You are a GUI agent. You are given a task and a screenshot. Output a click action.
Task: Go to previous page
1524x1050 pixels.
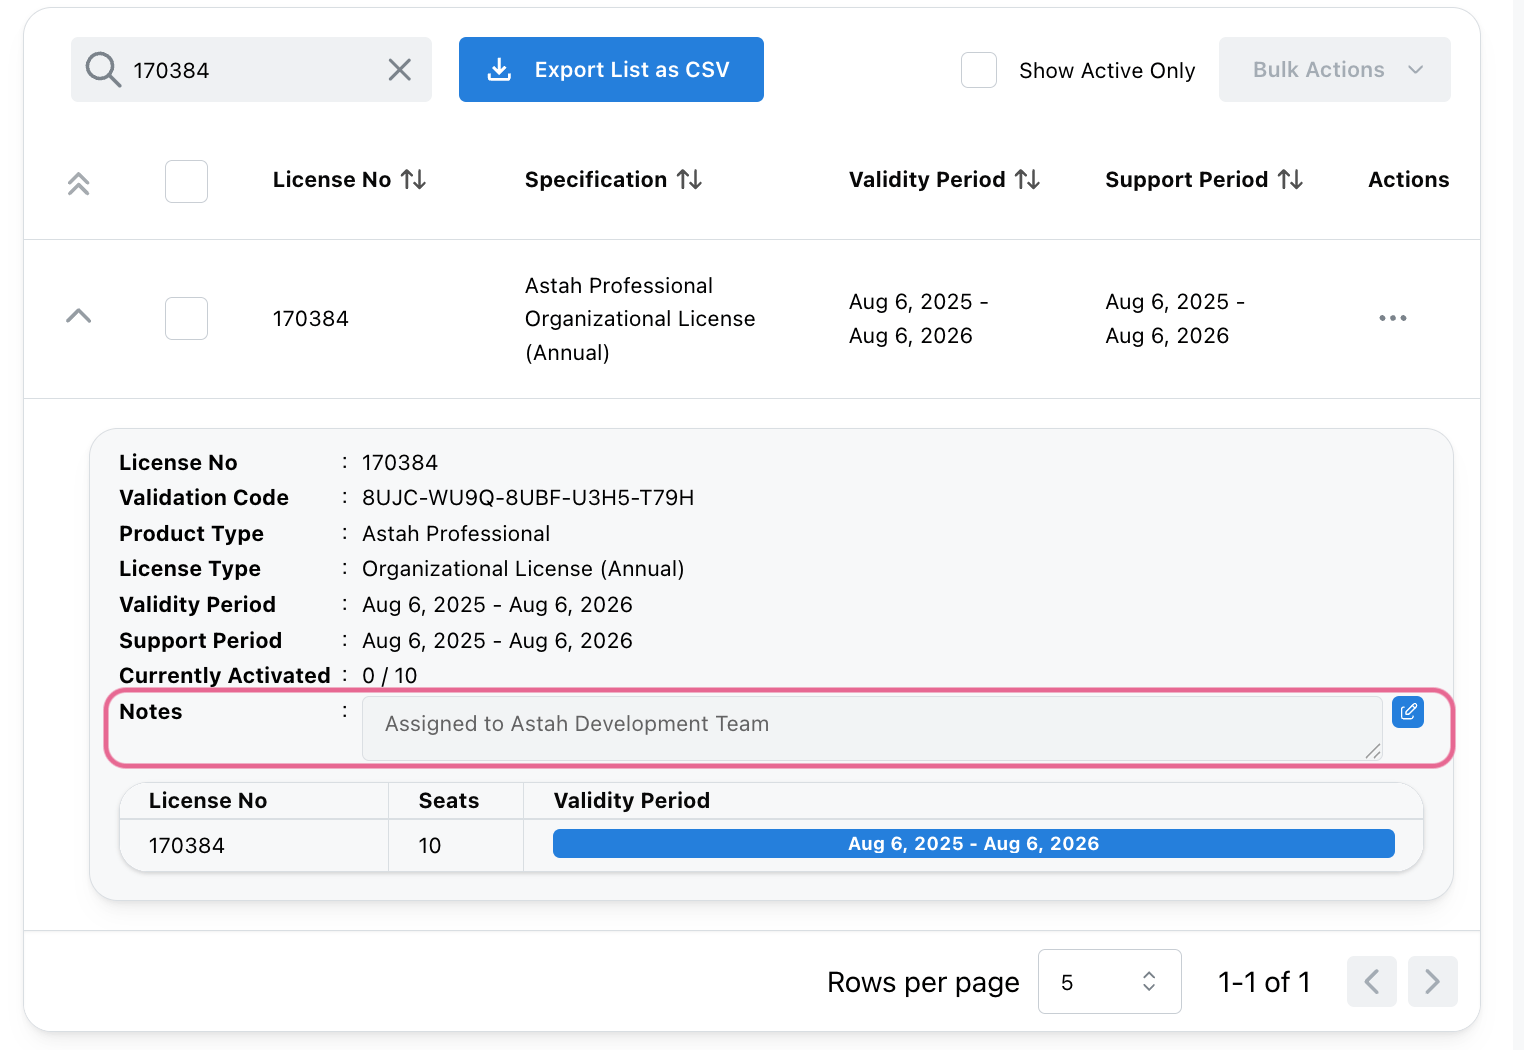click(x=1372, y=982)
